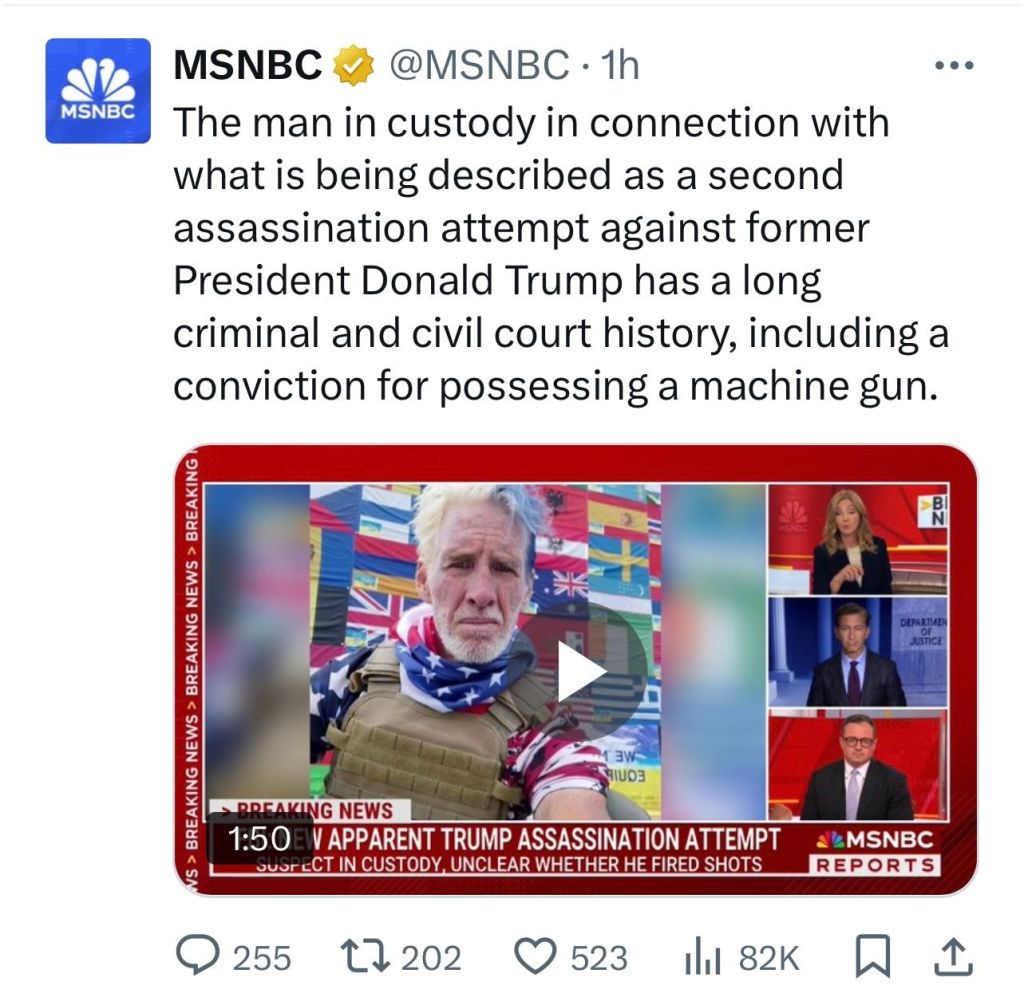Click the 255 replies count
The width and height of the screenshot is (1024, 1001).
point(262,958)
